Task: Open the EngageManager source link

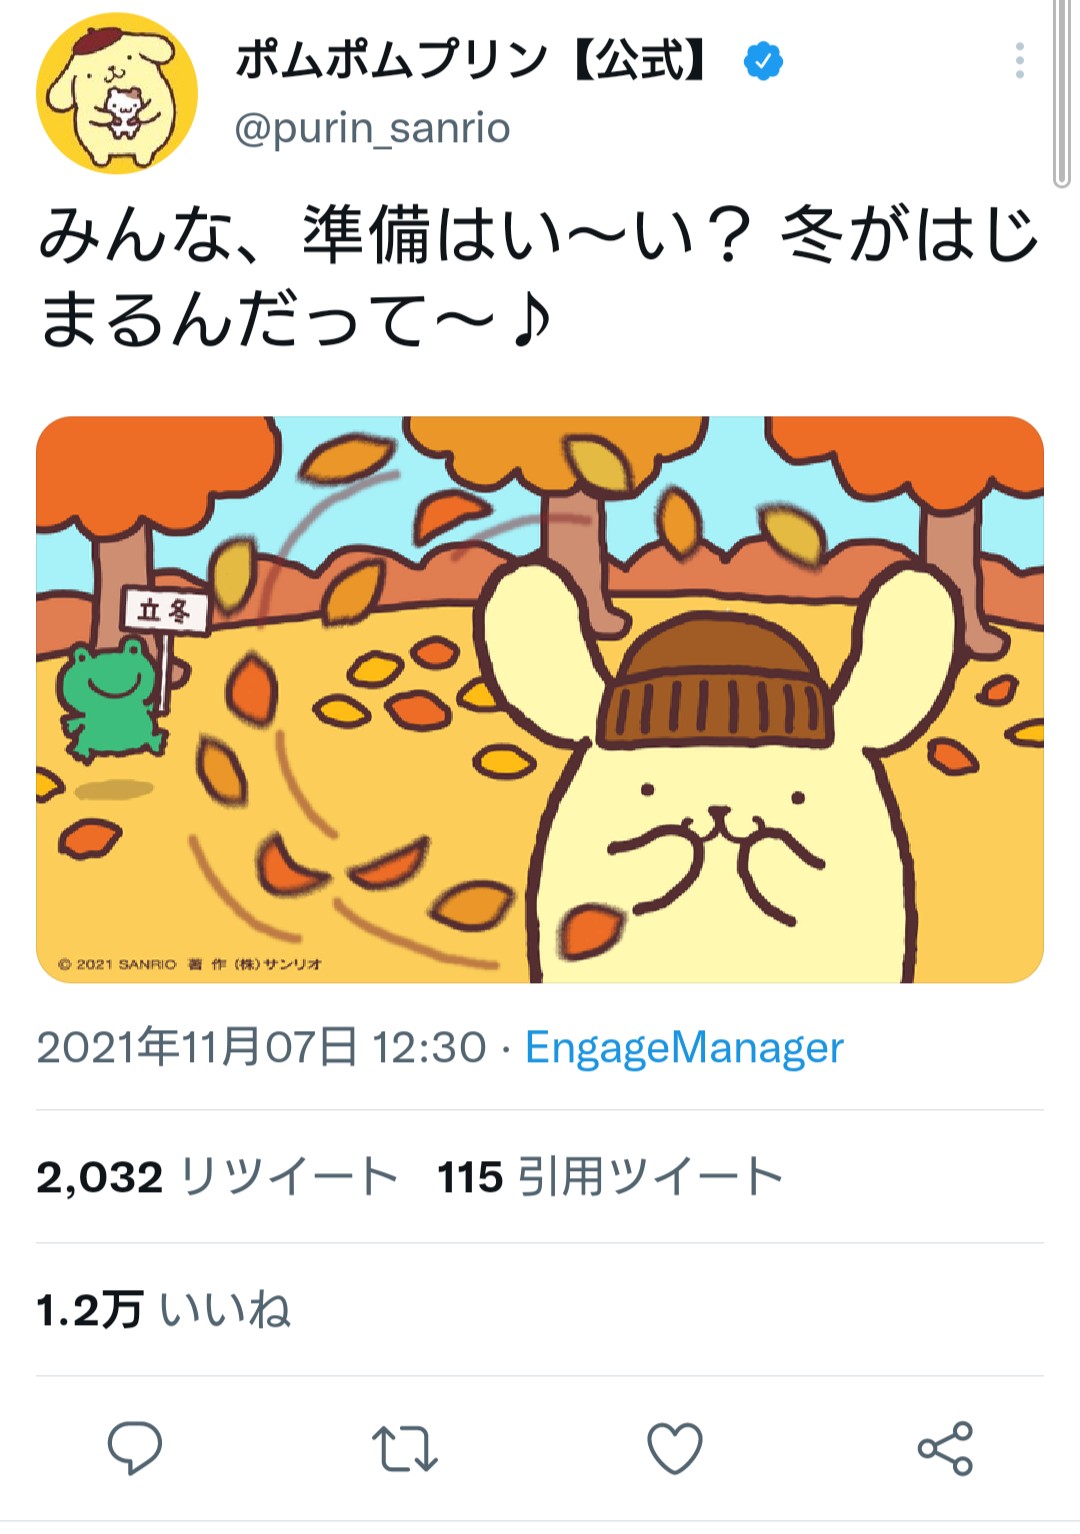Action: pos(684,1047)
